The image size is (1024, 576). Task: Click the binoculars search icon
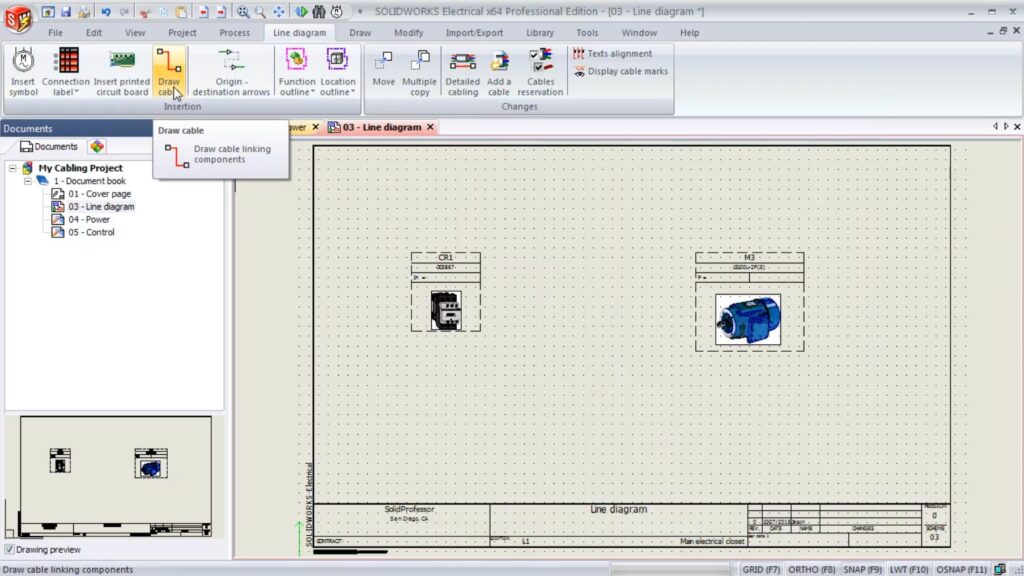[319, 12]
